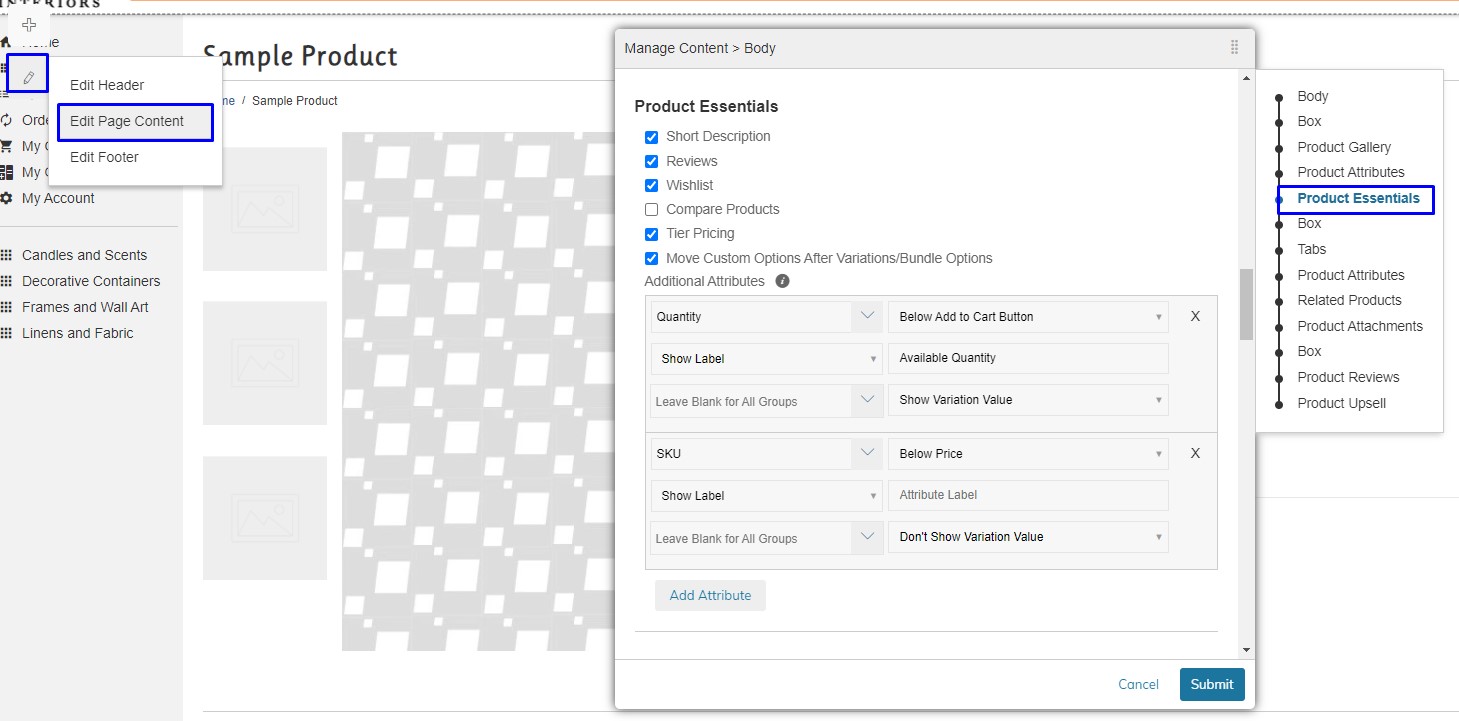Screen dimensions: 1459x721
Task: Click the dialog's vertical scrollbar thumb
Action: click(1246, 304)
